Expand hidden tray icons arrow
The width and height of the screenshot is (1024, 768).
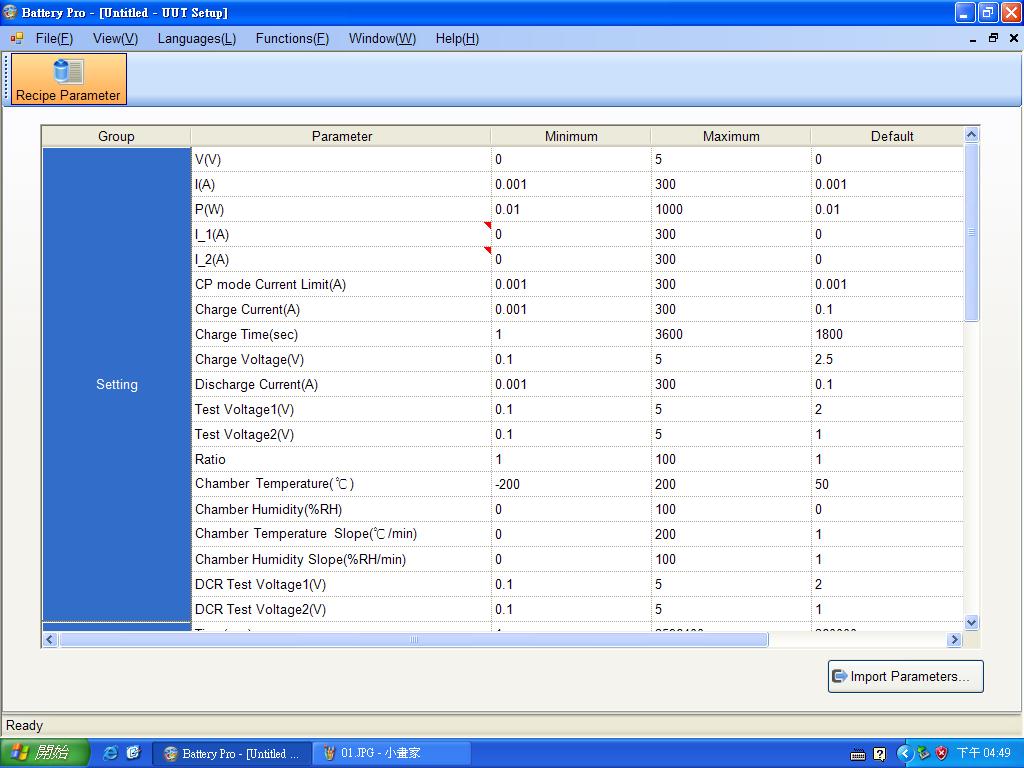click(x=904, y=754)
